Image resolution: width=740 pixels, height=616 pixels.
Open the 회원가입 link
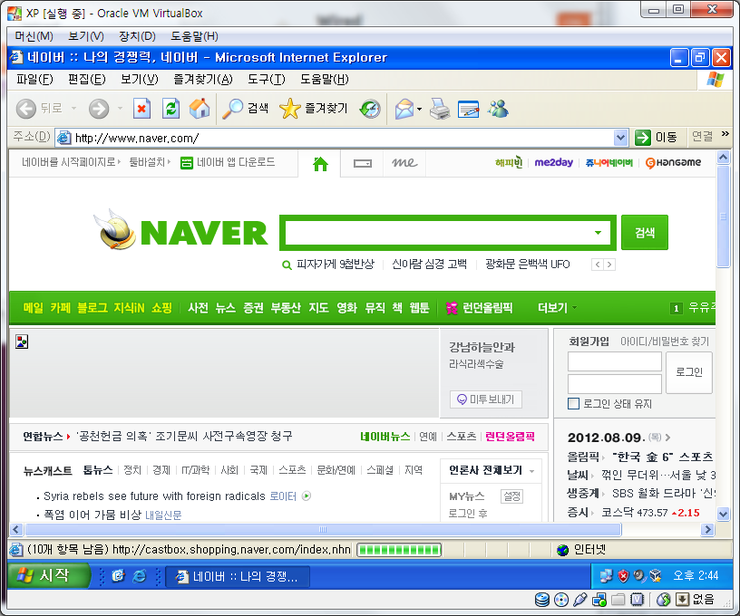589,341
